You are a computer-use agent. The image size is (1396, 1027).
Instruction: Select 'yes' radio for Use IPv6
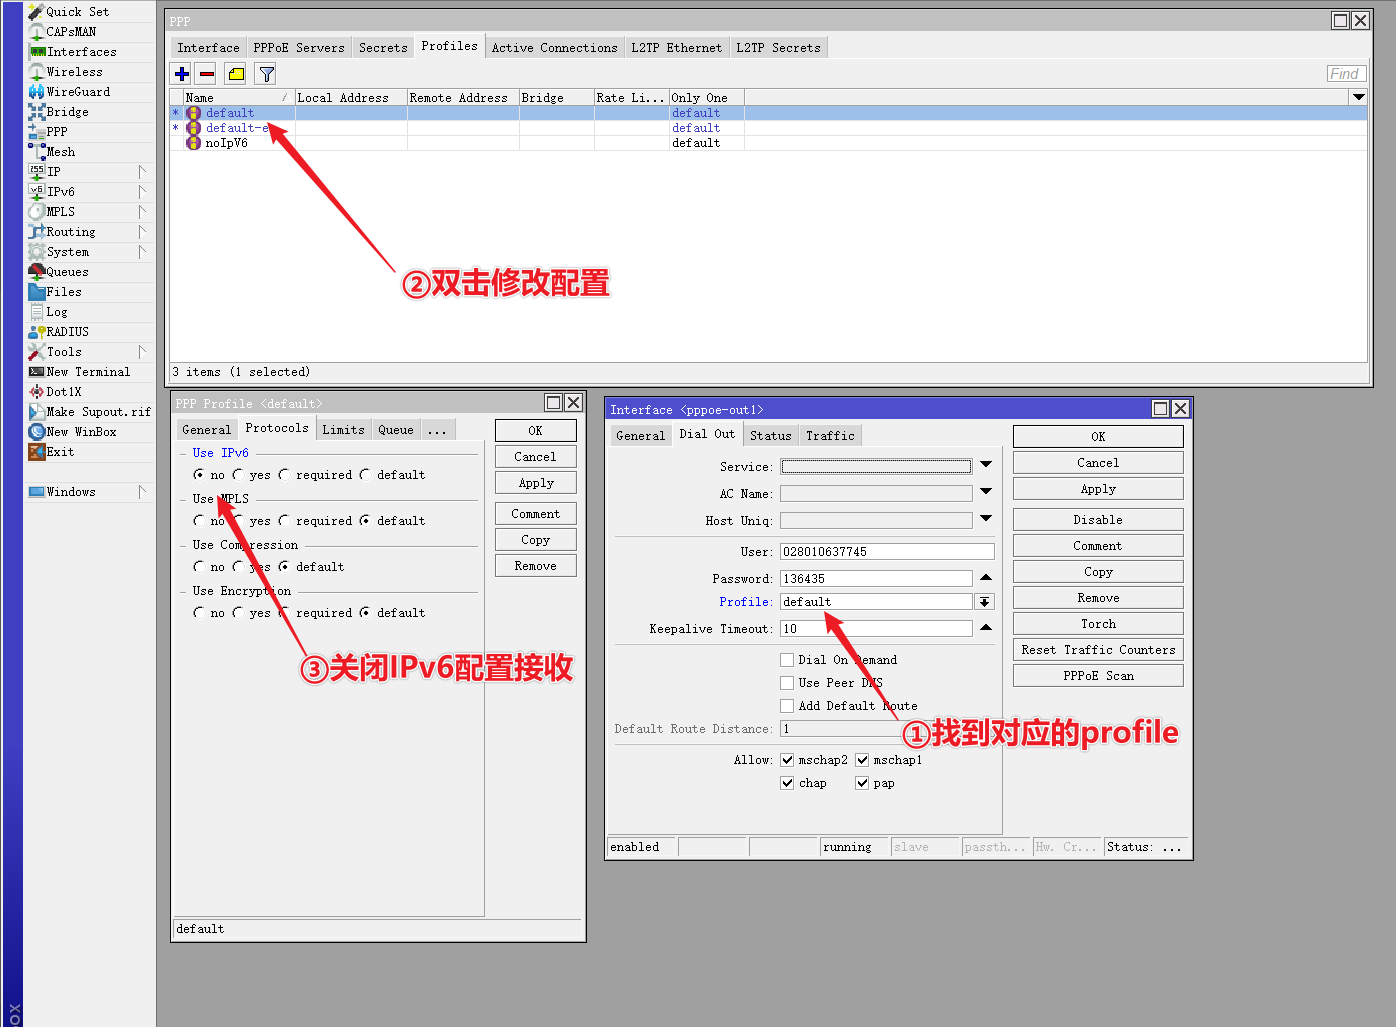239,475
